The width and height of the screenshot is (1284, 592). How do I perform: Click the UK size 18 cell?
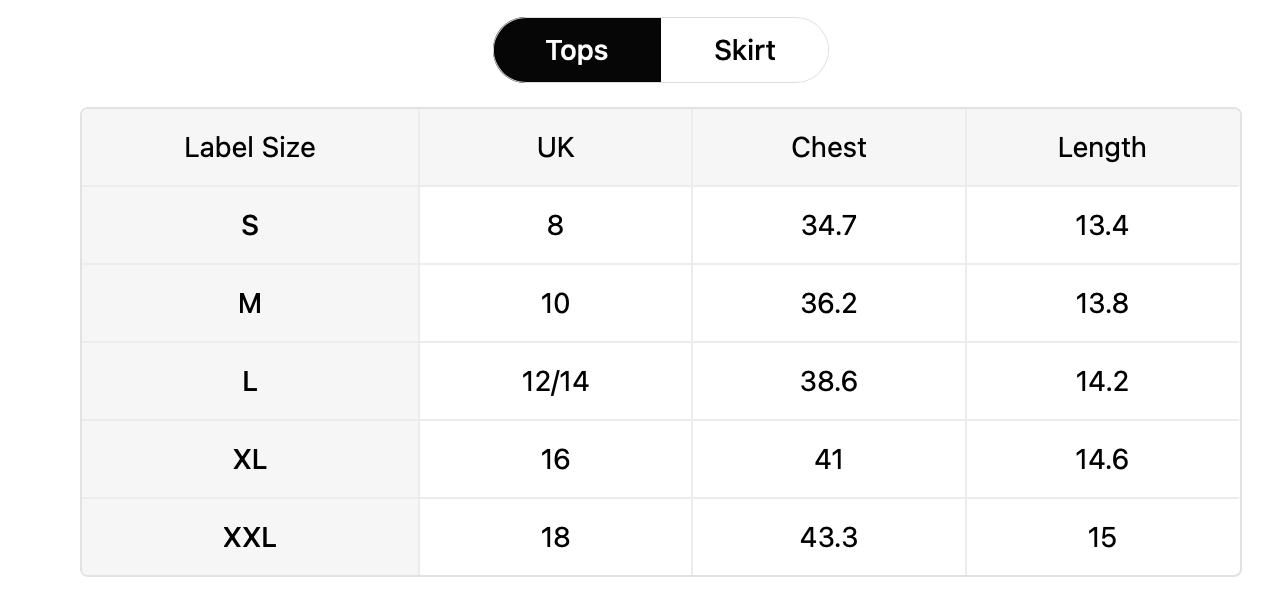click(555, 537)
